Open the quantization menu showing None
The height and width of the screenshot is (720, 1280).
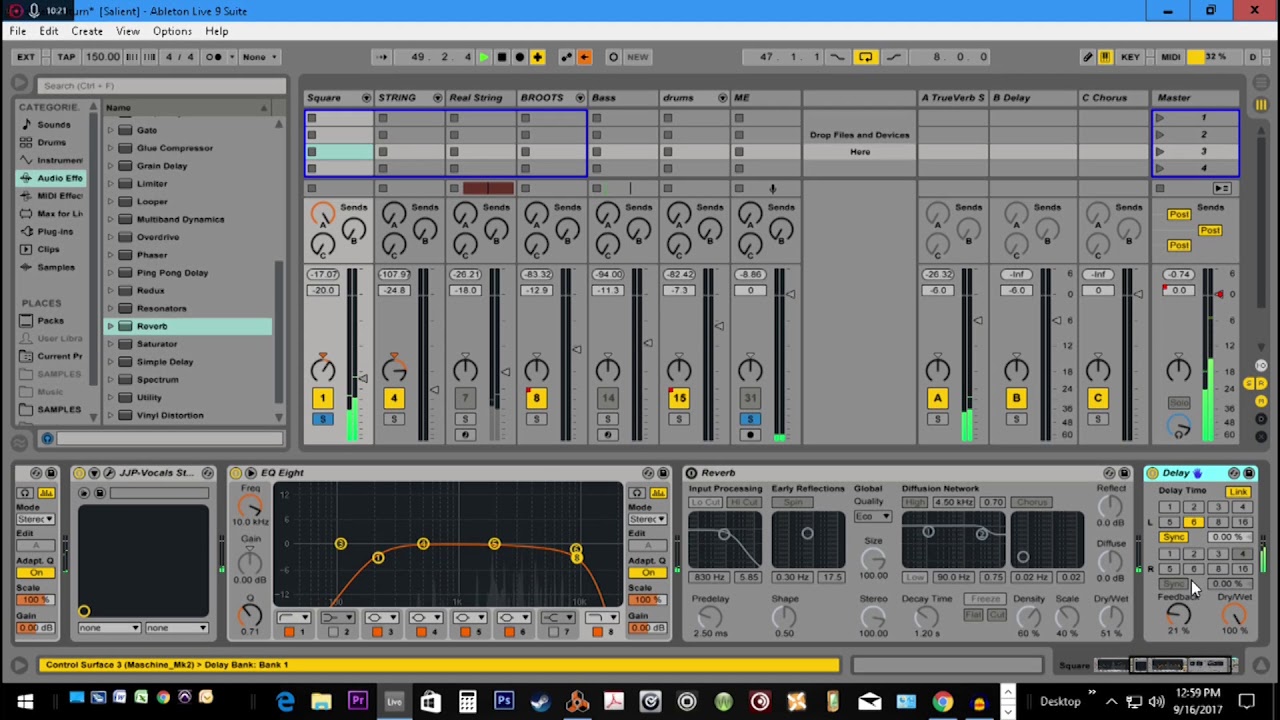[x=260, y=57]
